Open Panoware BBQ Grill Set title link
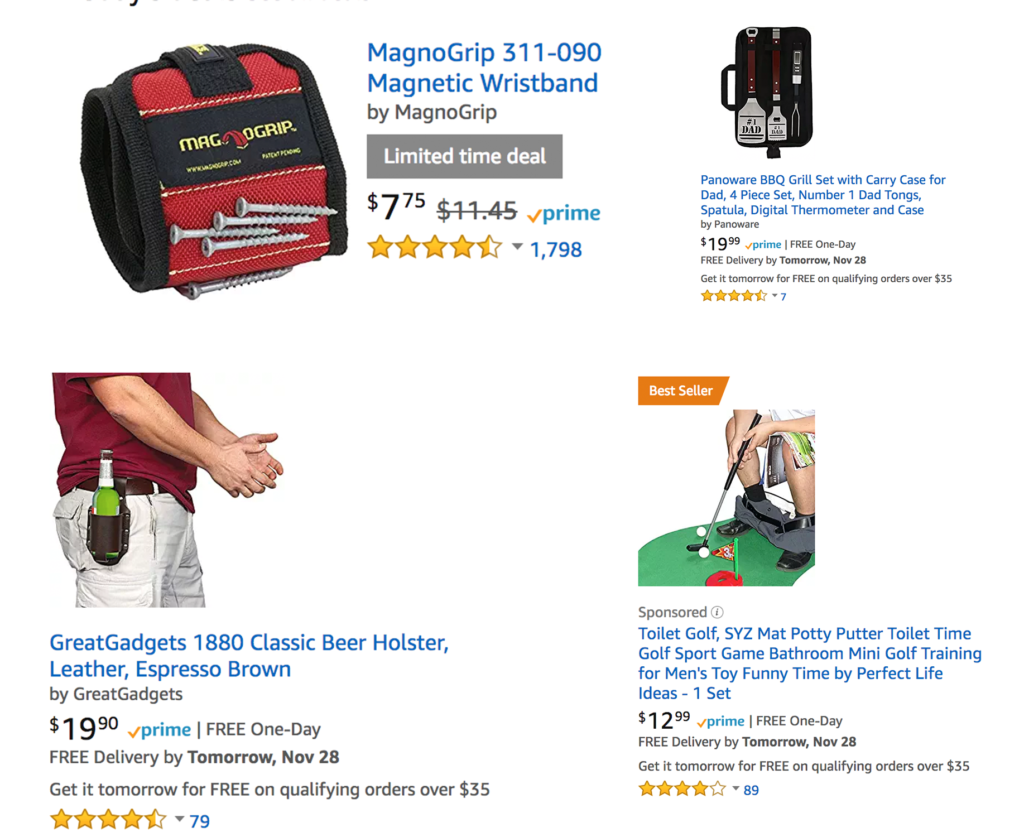The image size is (1024, 837). click(823, 195)
